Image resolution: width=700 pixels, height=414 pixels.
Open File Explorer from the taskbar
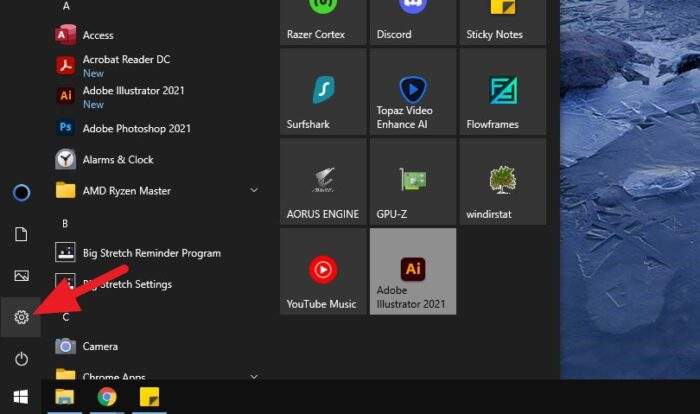(65, 397)
